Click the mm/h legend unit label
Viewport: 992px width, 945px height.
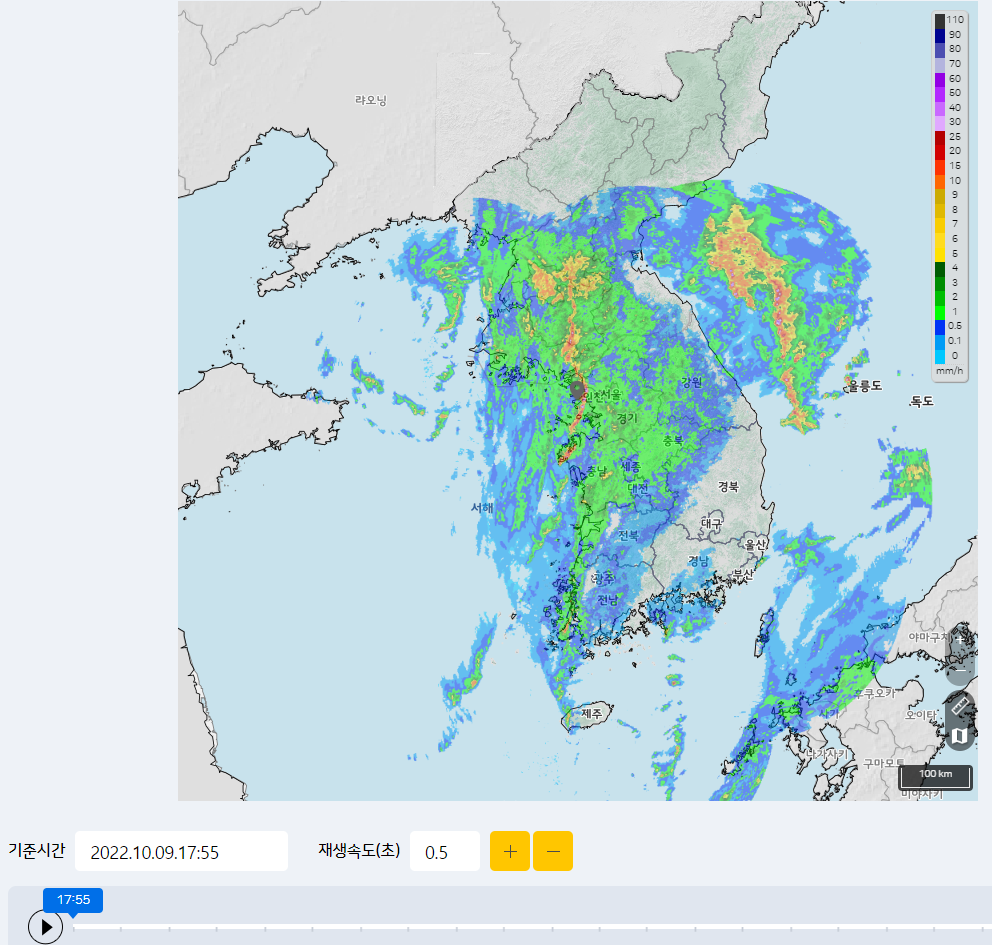(x=949, y=371)
